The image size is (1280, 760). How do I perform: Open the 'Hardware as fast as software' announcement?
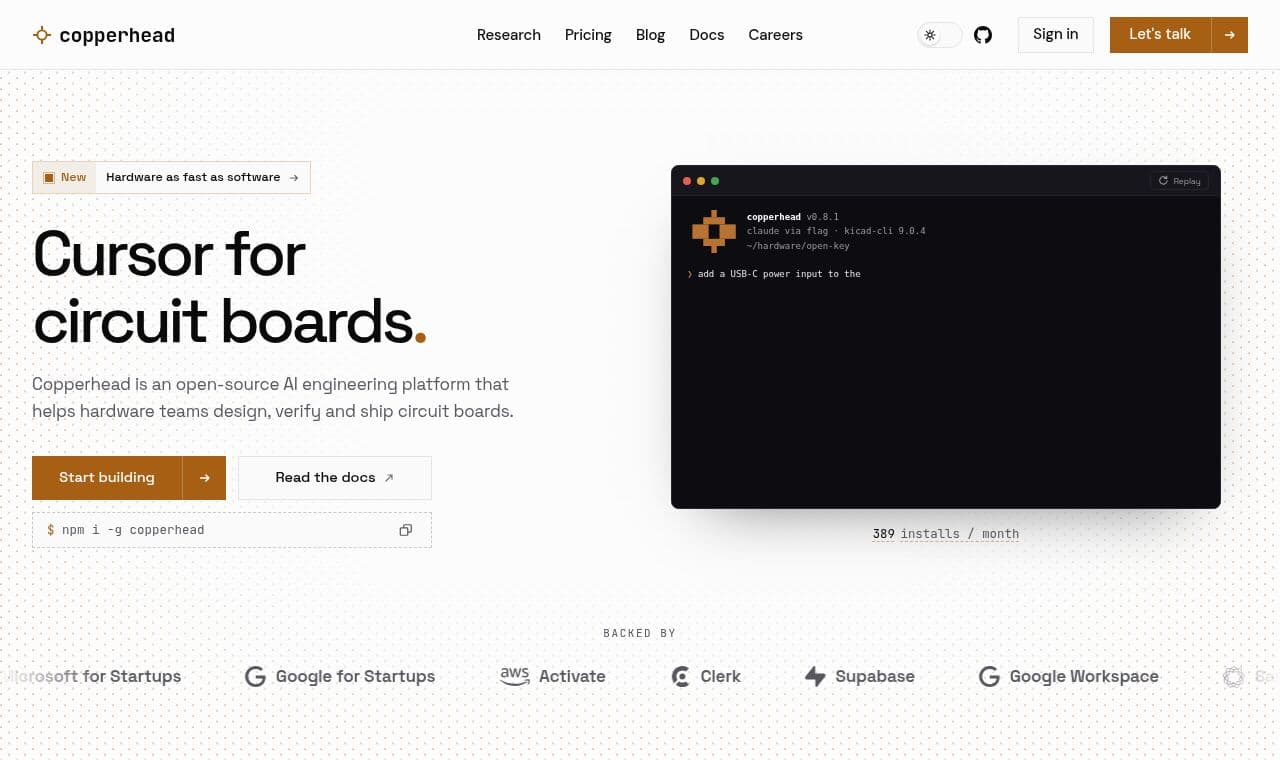pos(202,177)
